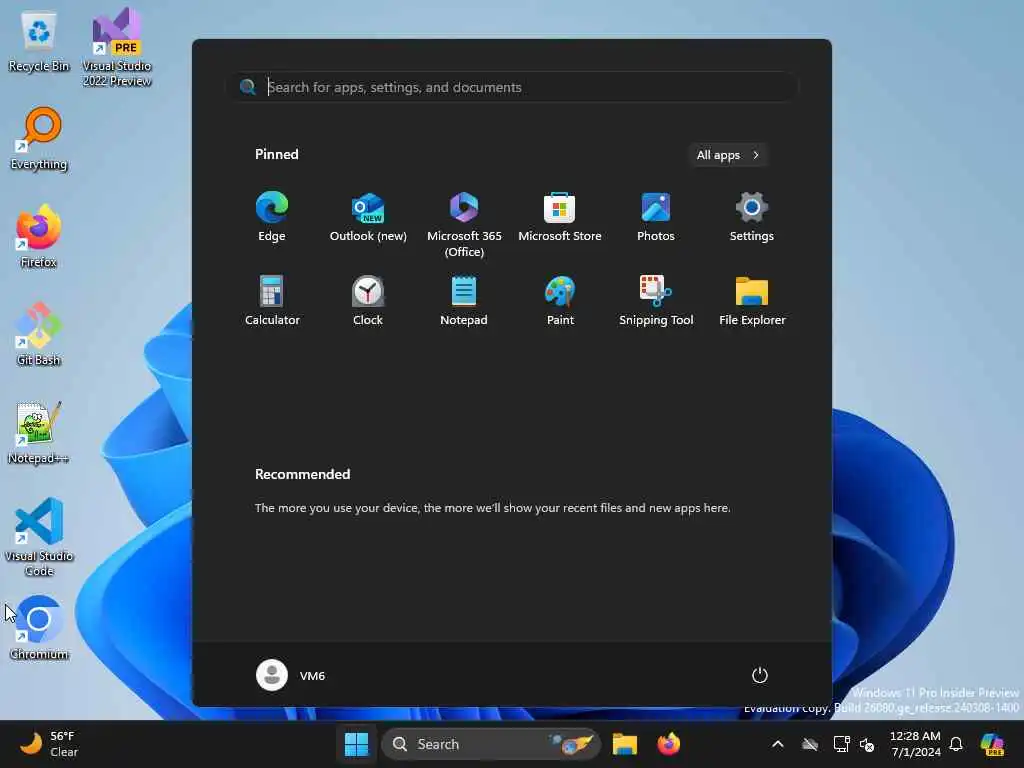1024x768 pixels.
Task: Open the Snipping Tool
Action: [x=656, y=300]
